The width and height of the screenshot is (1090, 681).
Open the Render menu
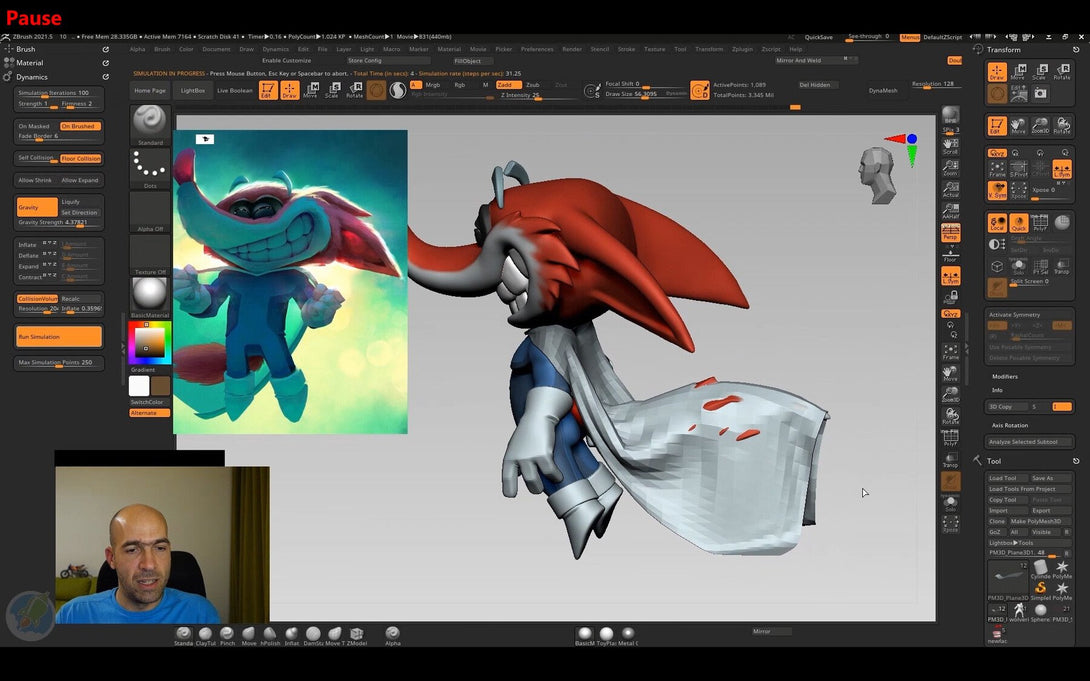tap(572, 49)
